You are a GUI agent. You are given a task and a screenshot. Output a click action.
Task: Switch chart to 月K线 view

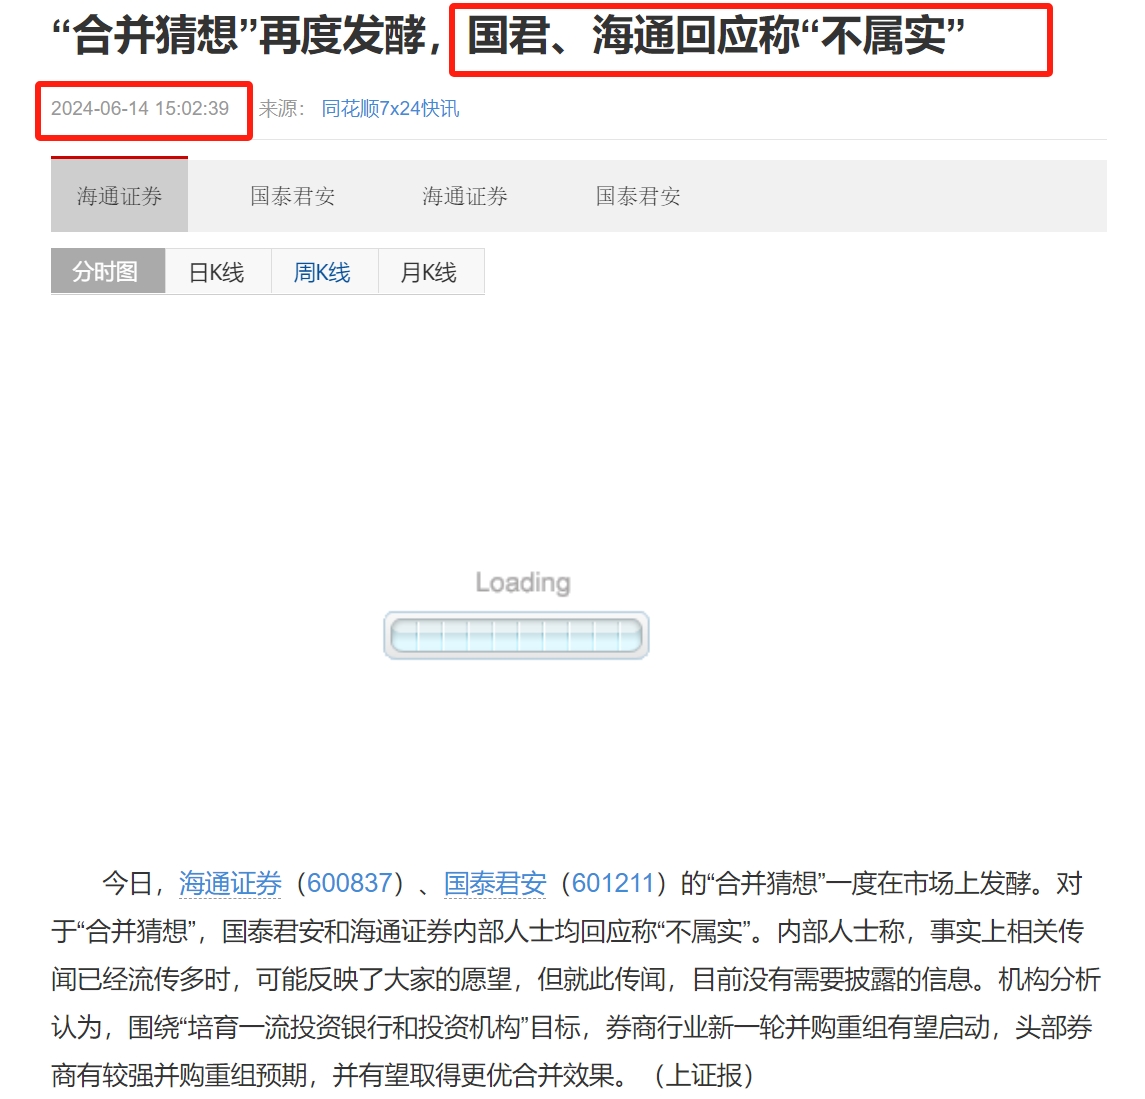(x=430, y=272)
